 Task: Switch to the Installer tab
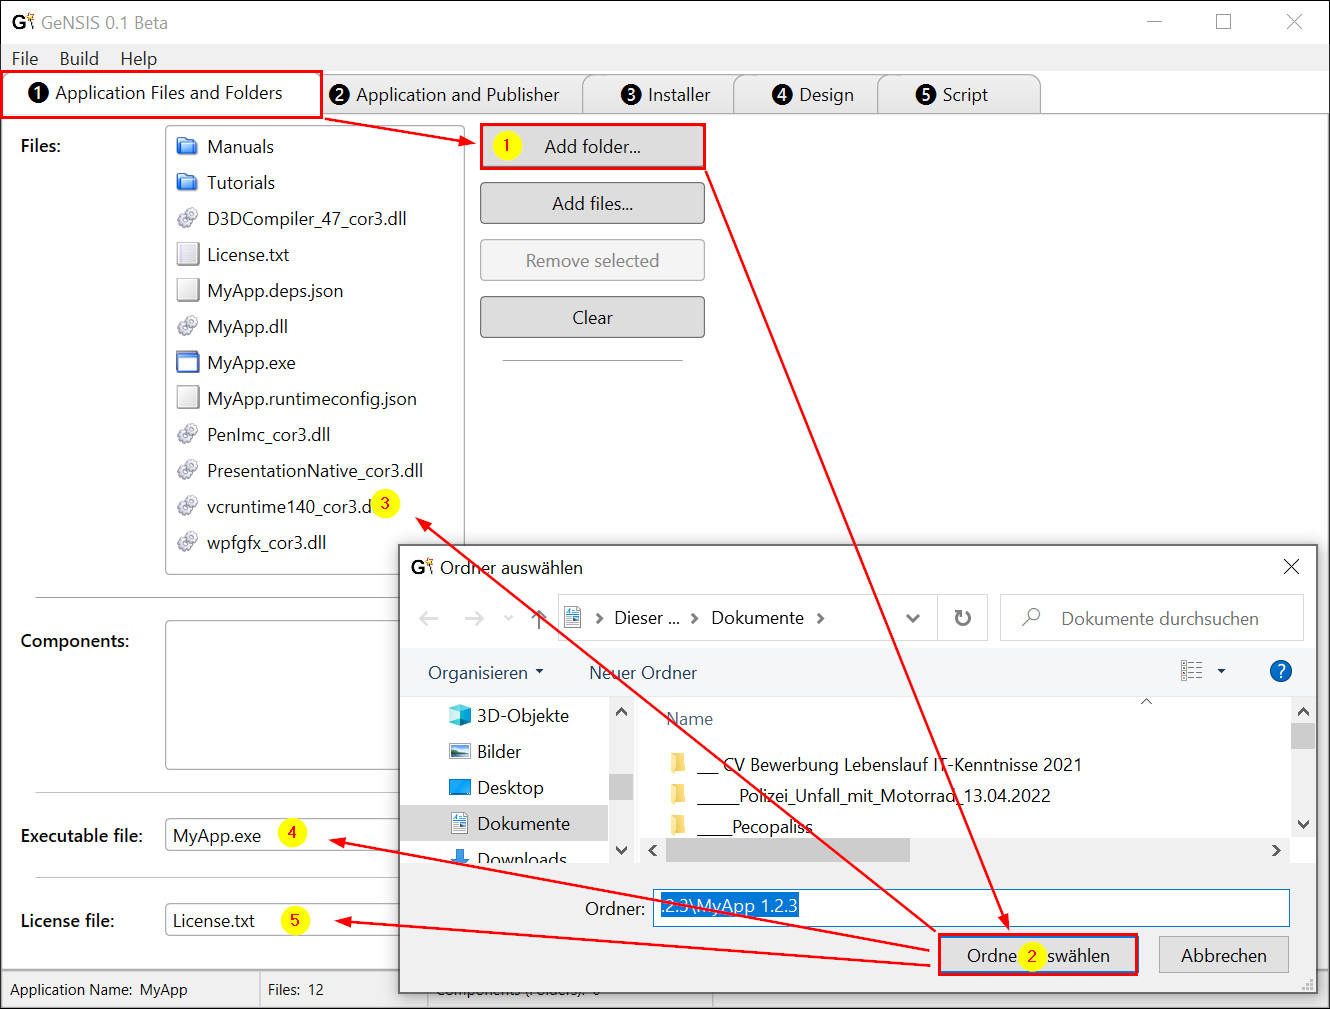(x=658, y=95)
